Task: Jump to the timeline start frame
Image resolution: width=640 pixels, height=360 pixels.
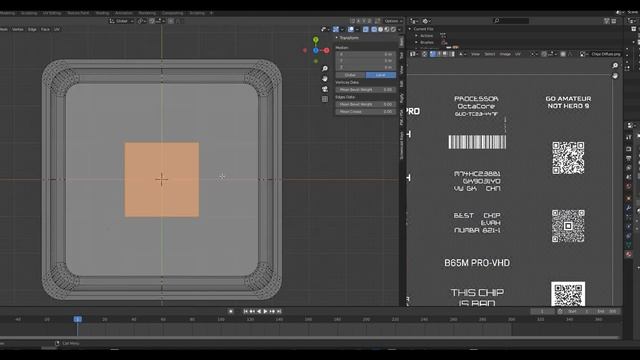Action: (245, 311)
